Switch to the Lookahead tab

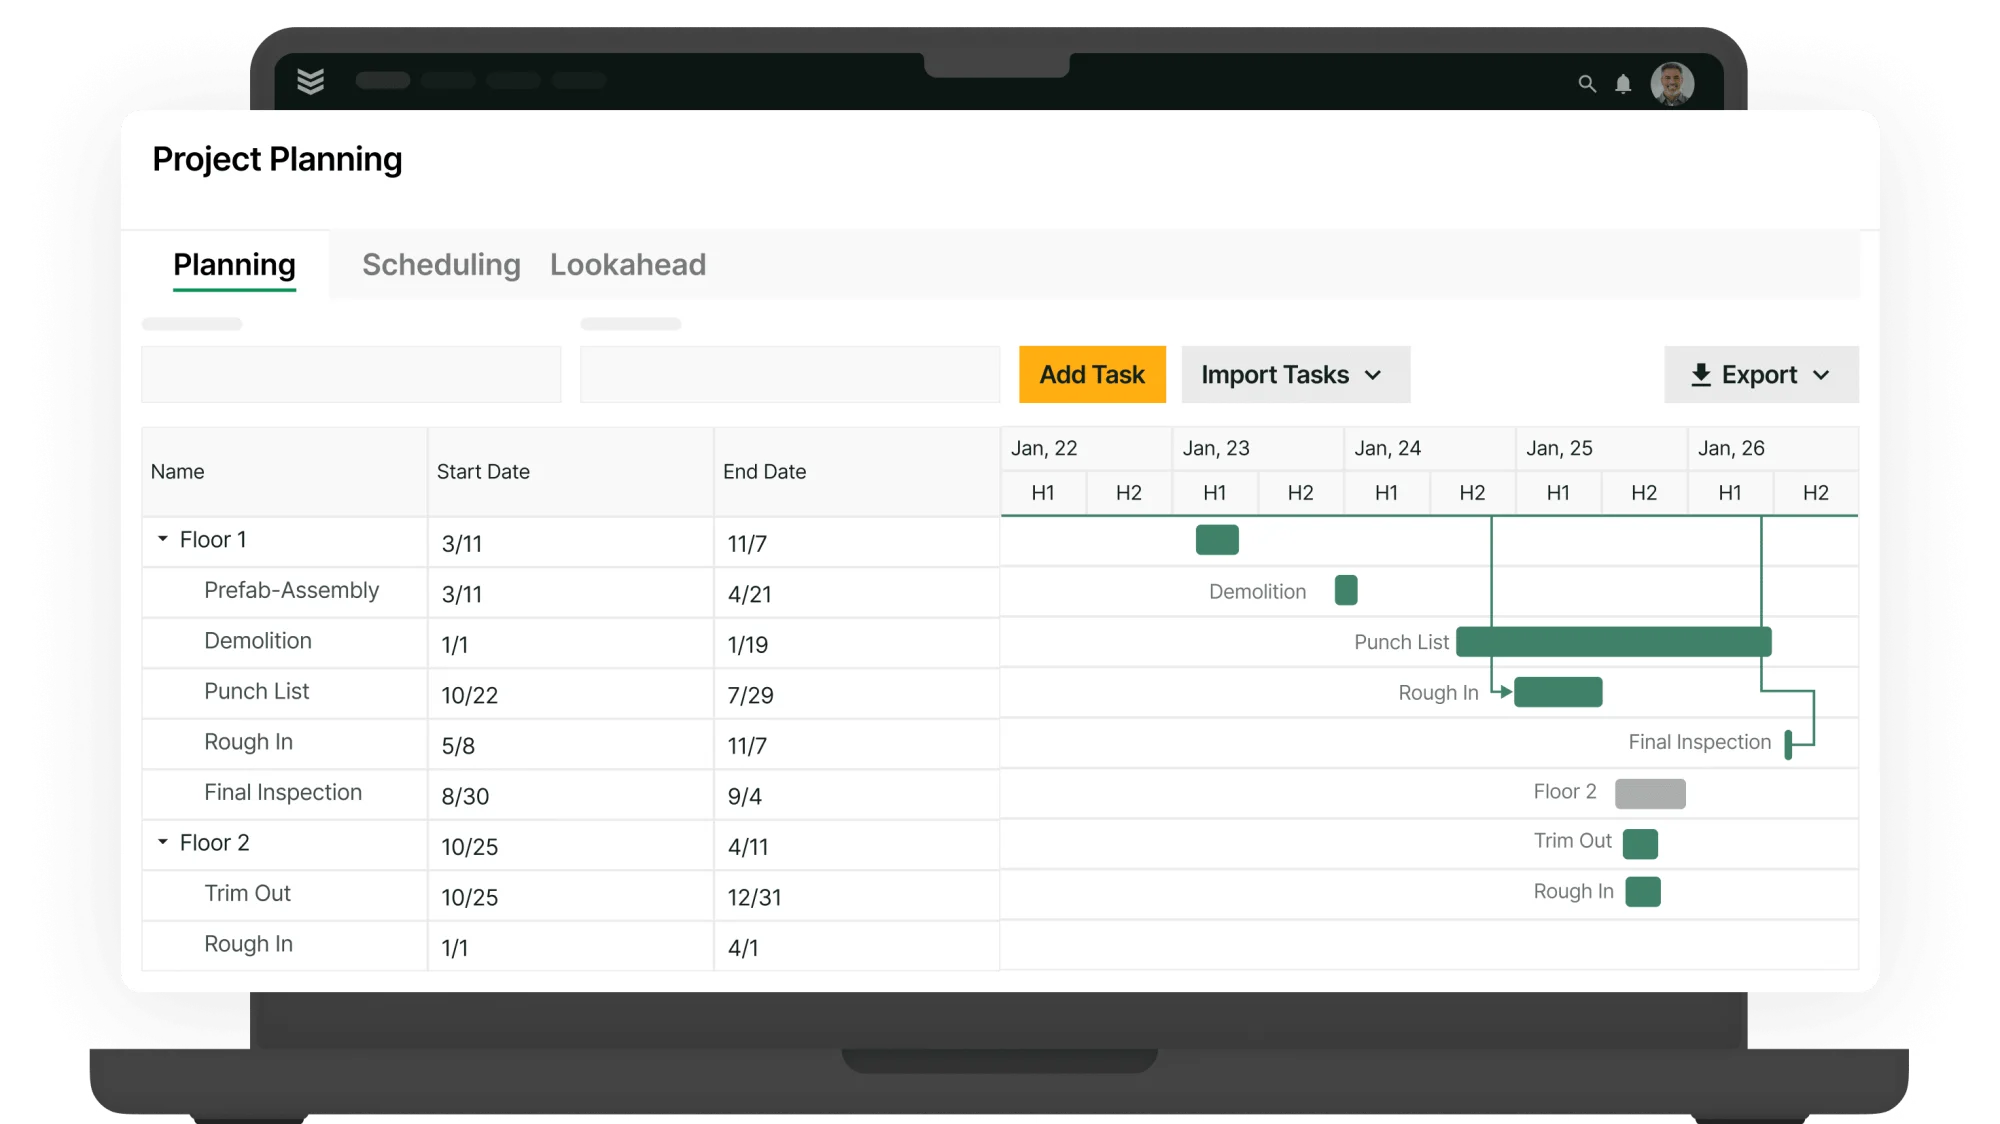click(x=627, y=265)
